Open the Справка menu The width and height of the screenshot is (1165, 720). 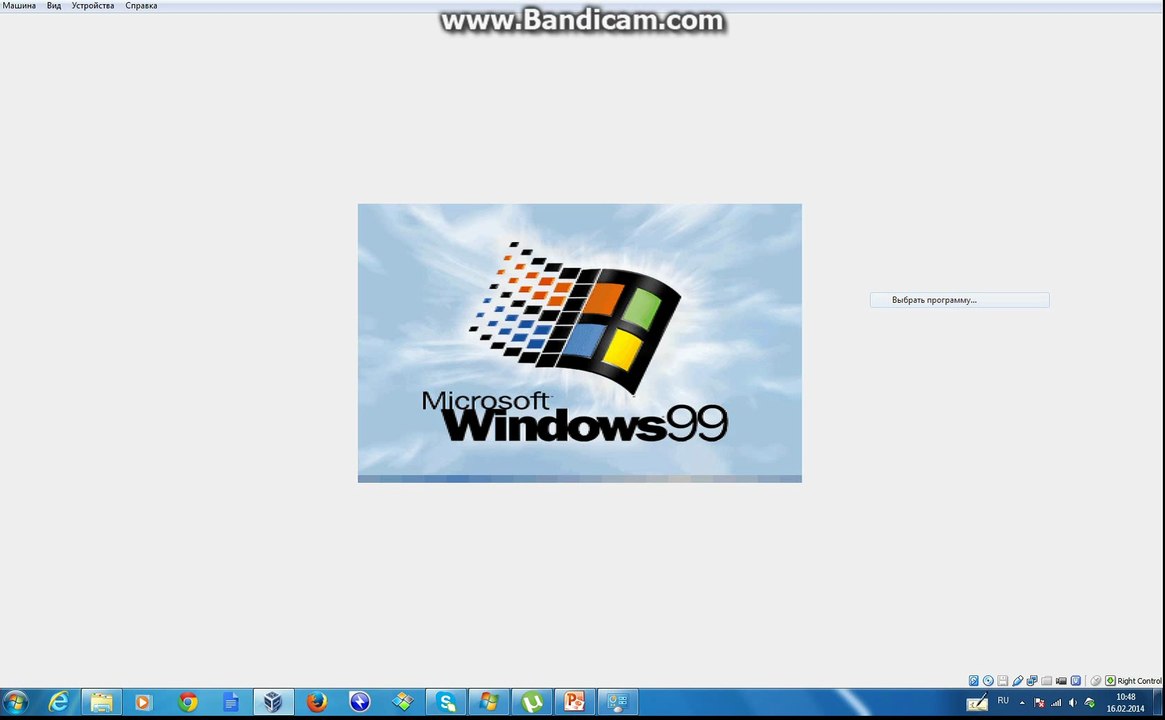141,5
